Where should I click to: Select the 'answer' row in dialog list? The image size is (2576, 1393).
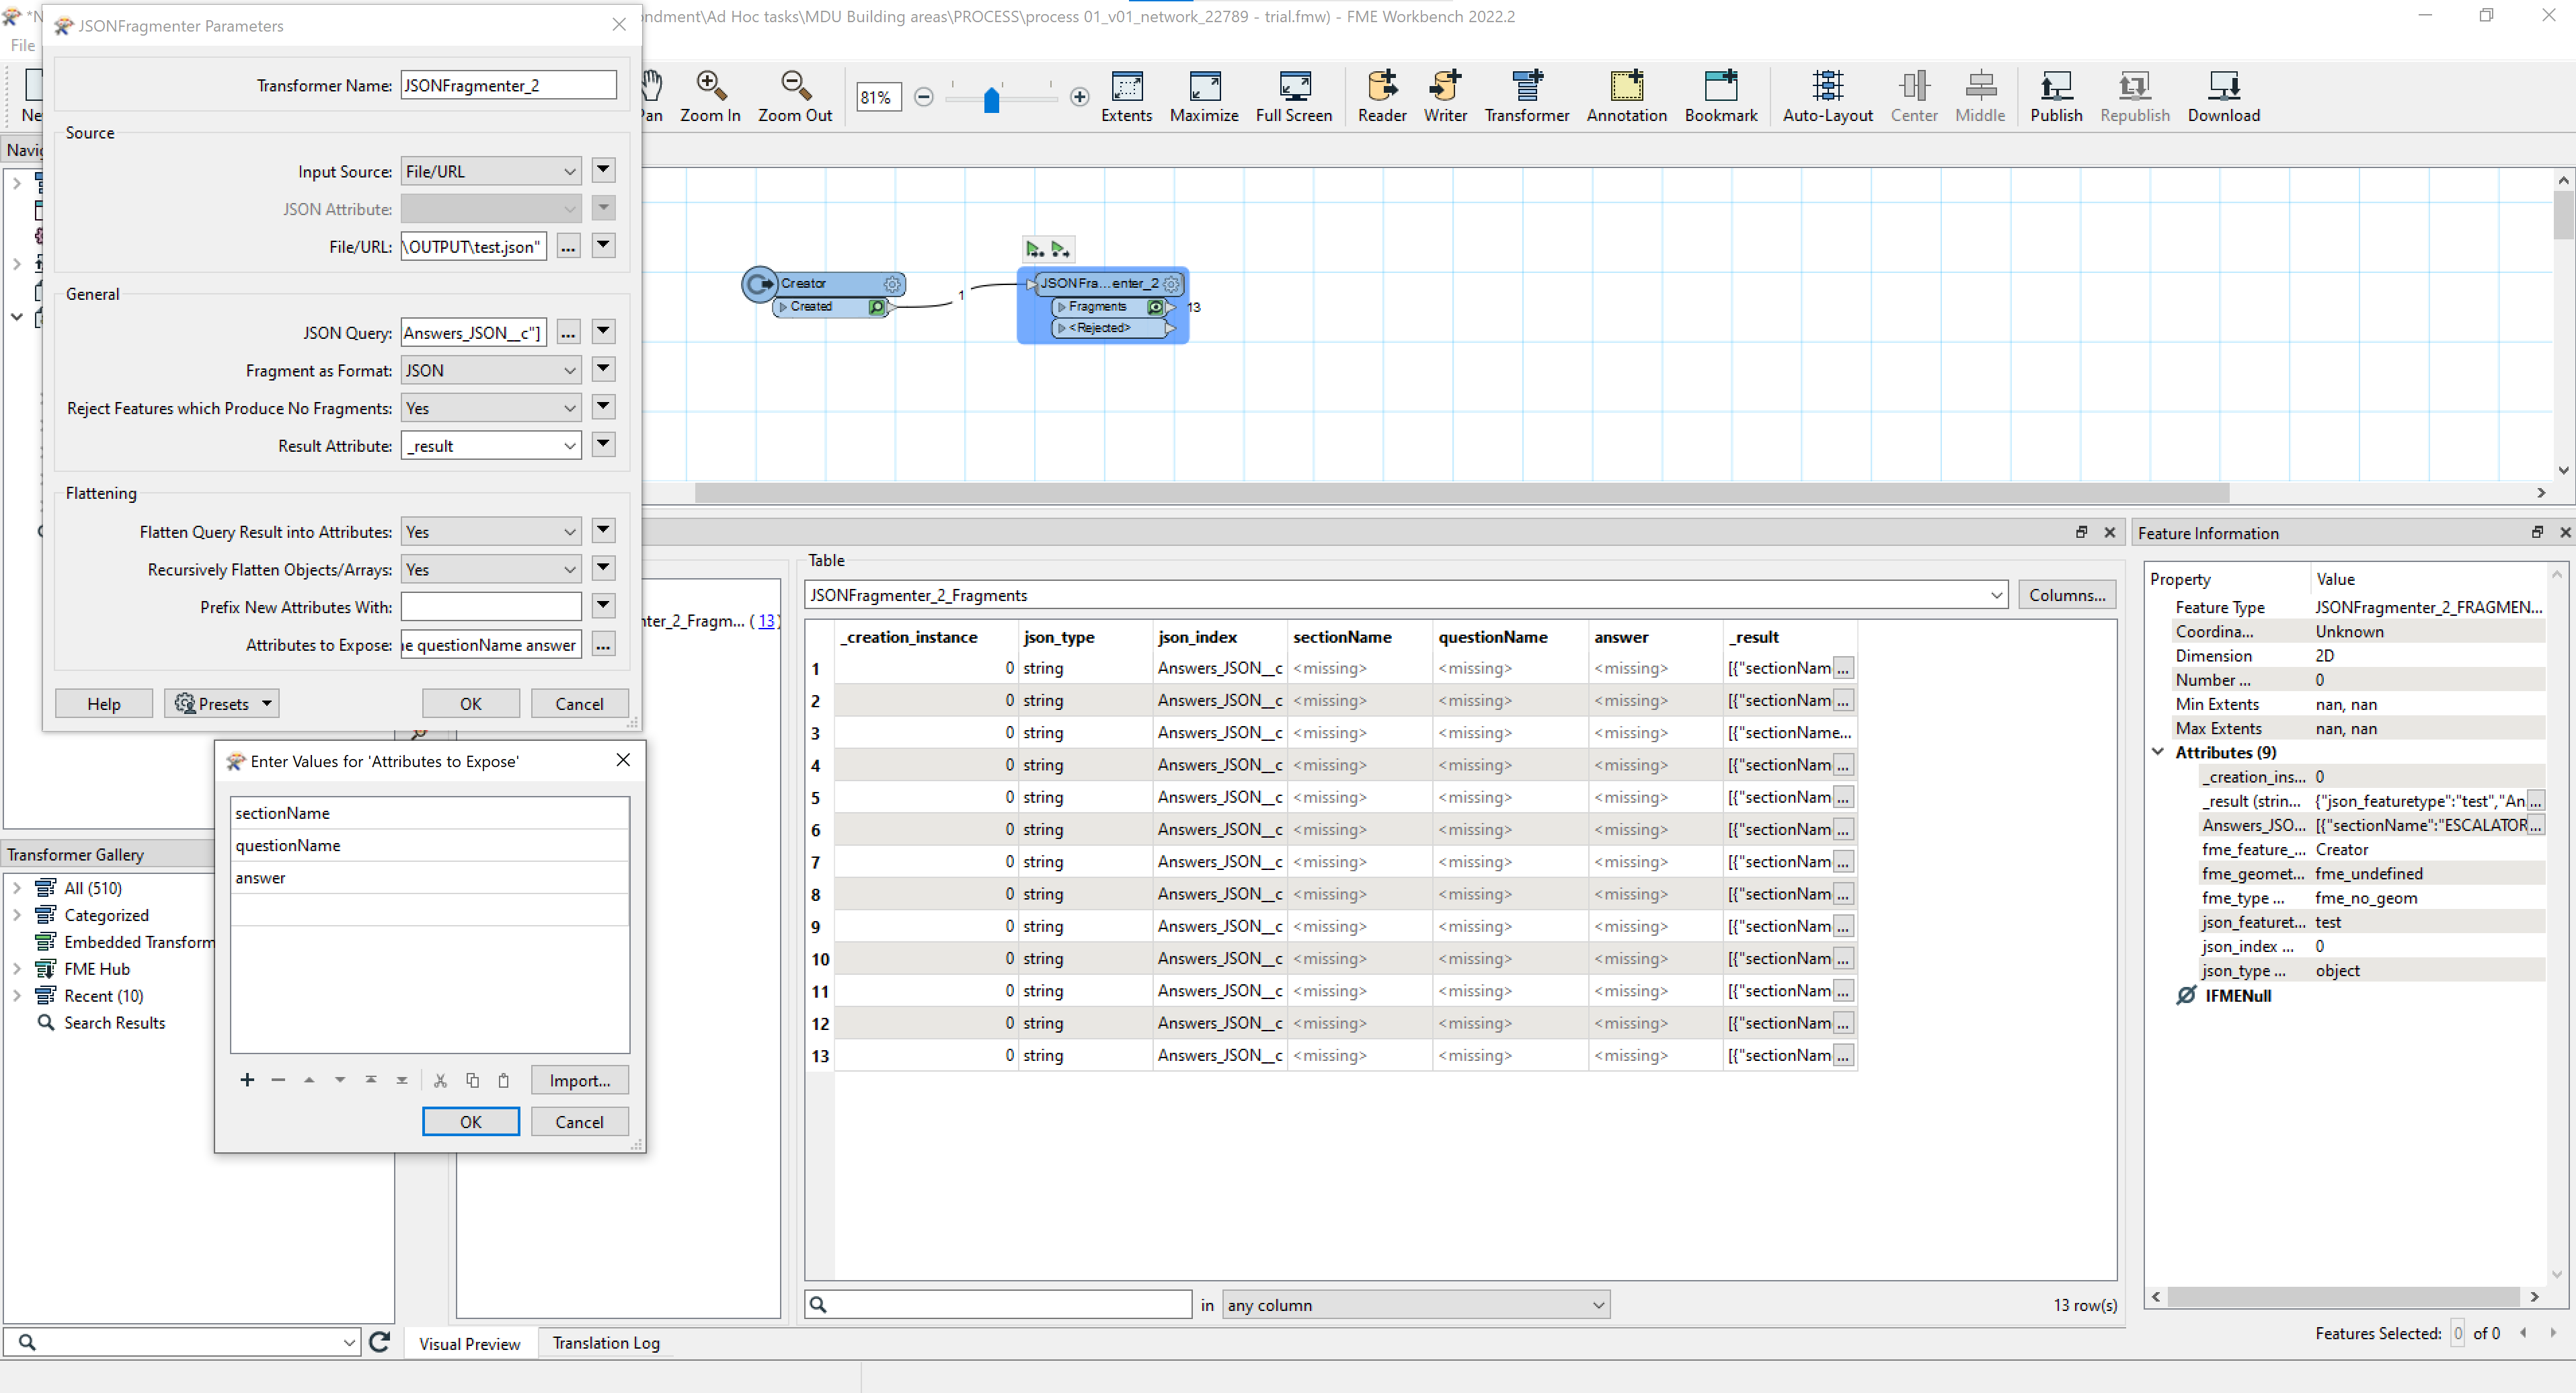[x=430, y=878]
